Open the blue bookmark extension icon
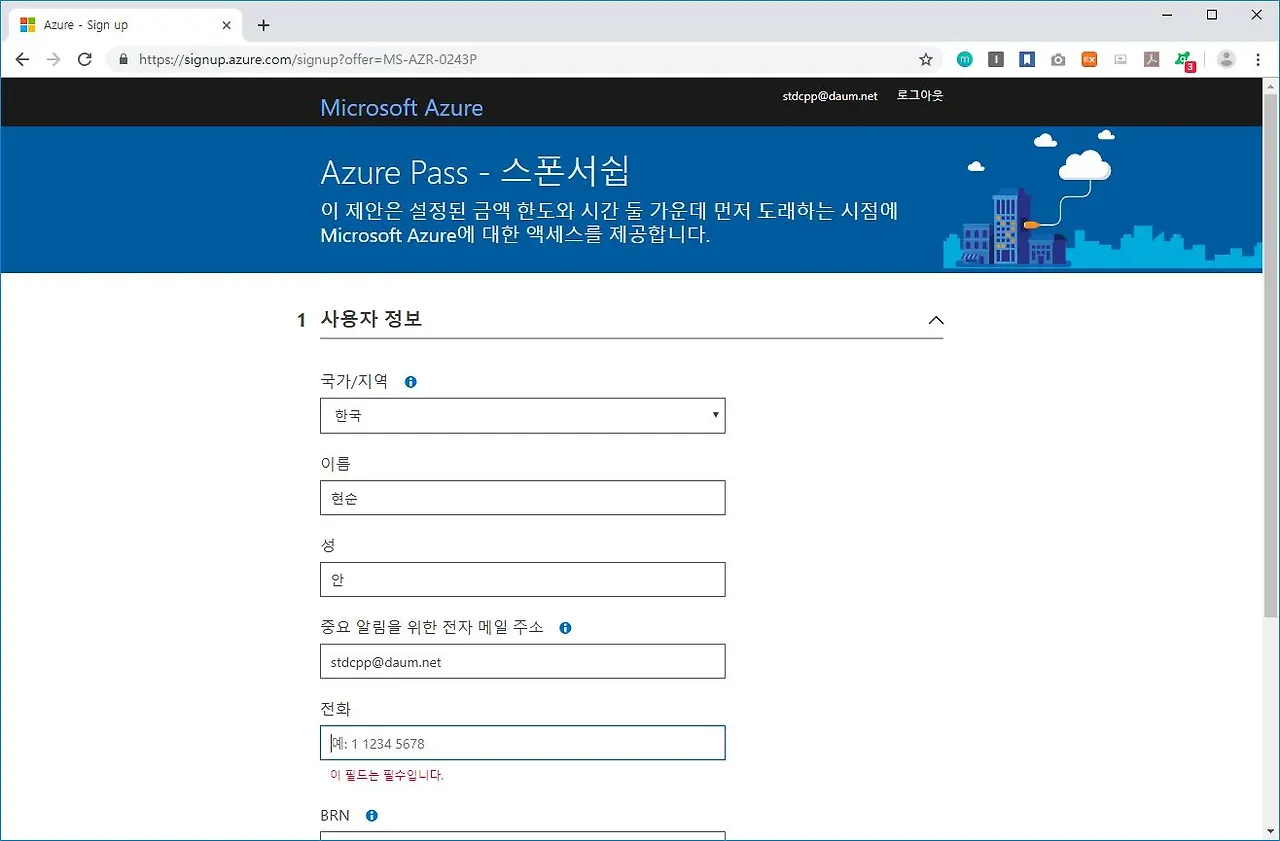The image size is (1280, 841). pos(1026,59)
